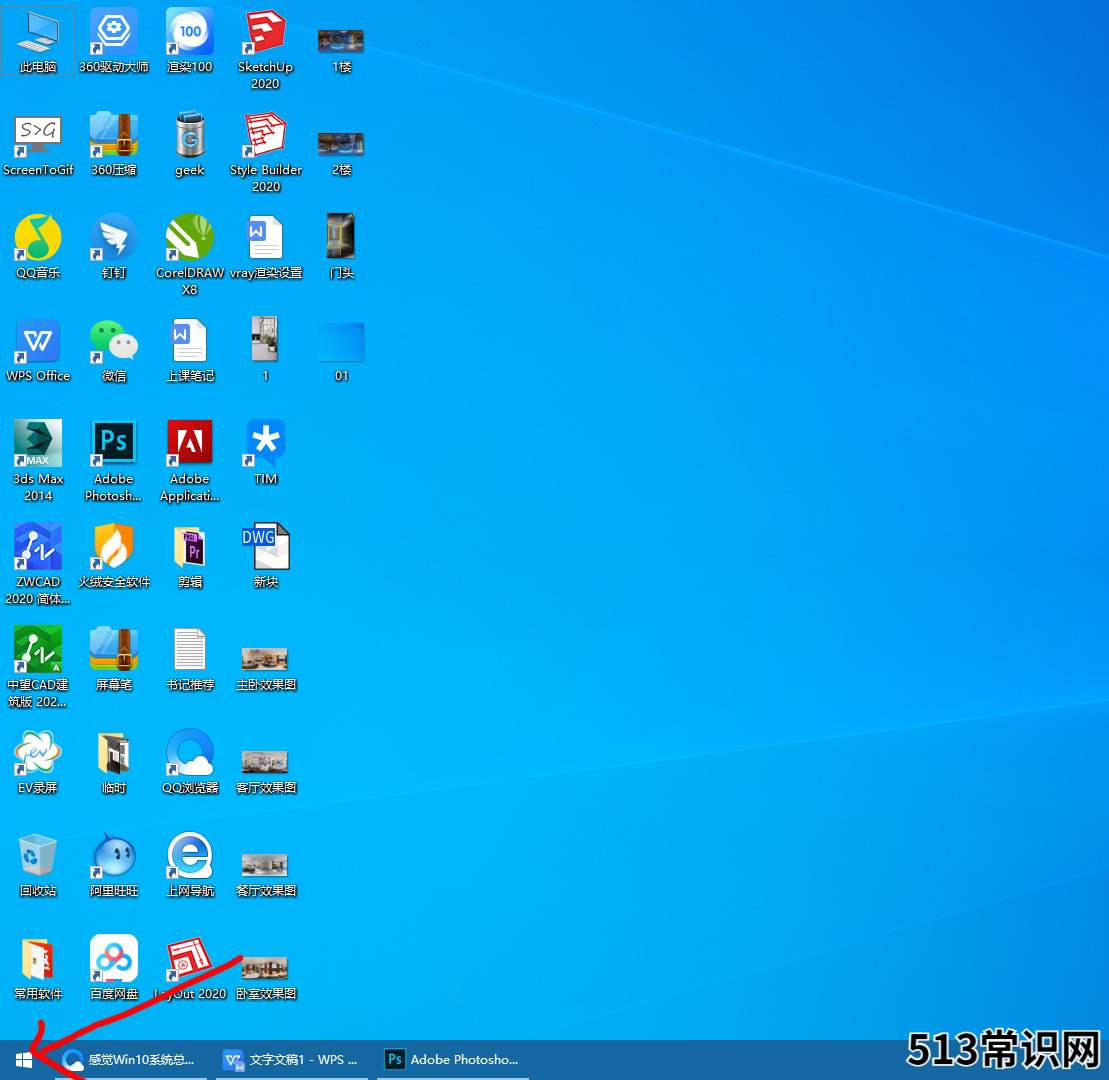Switch to the Adobe Photoshop taskbar window
The image size is (1109, 1080).
(453, 1059)
